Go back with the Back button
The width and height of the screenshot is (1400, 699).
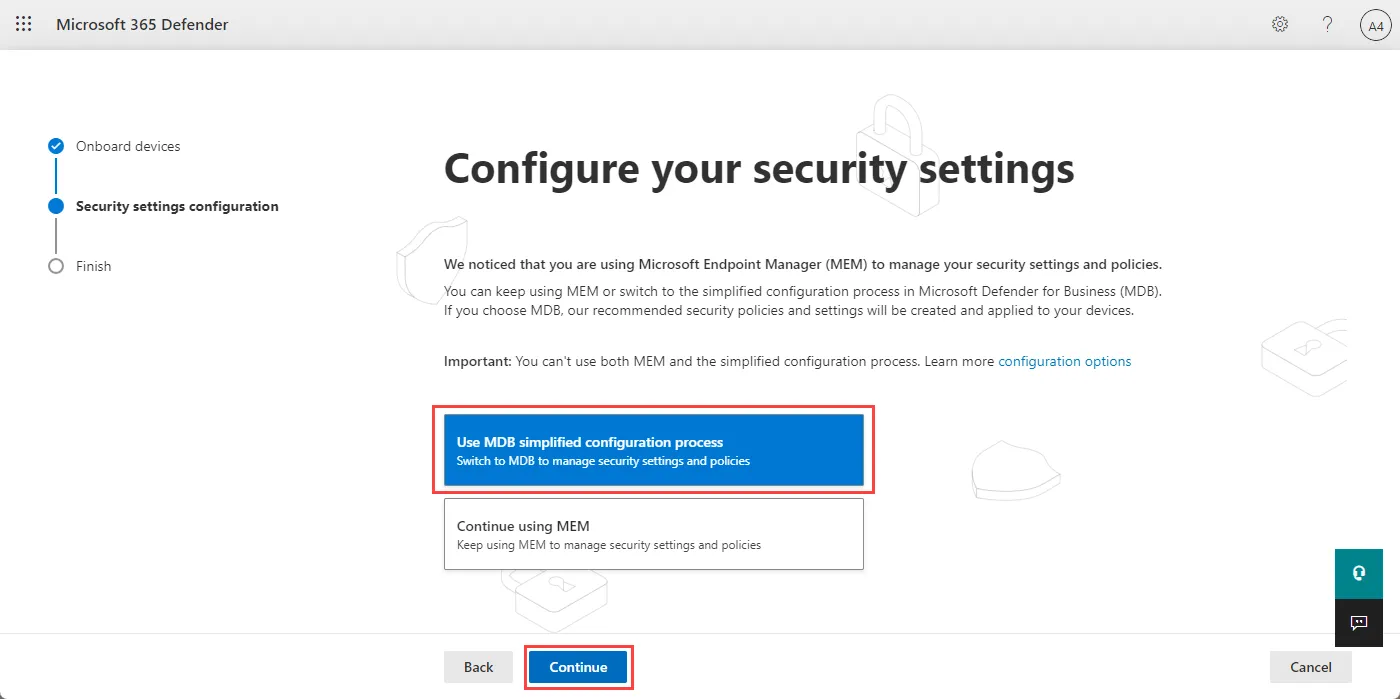tap(478, 667)
